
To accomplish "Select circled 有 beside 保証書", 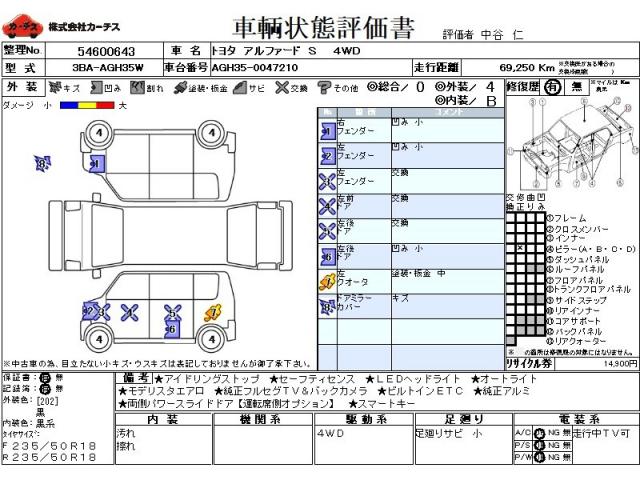I will point(44,378).
